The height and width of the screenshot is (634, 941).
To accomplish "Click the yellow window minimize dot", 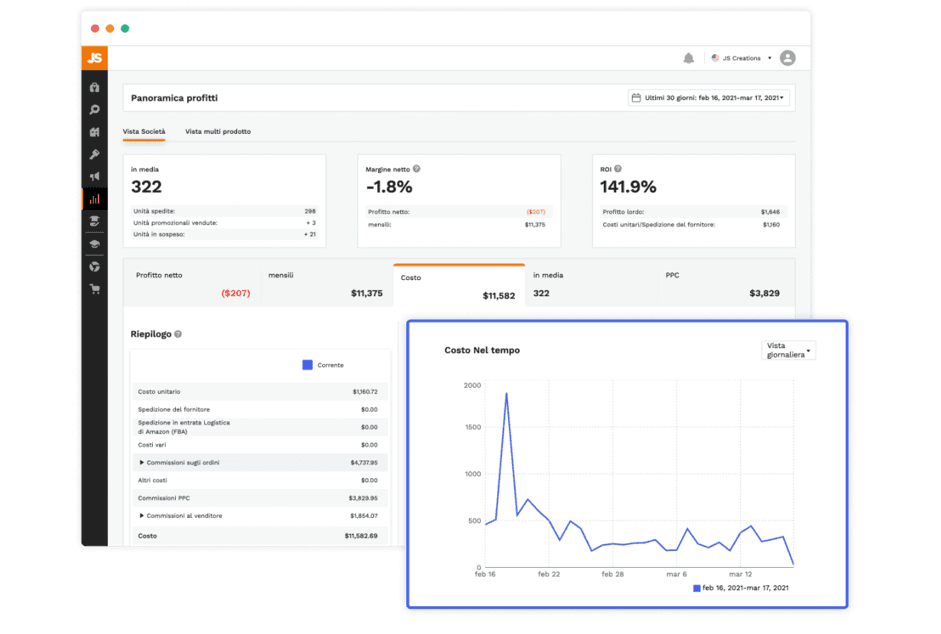I will coord(110,28).
